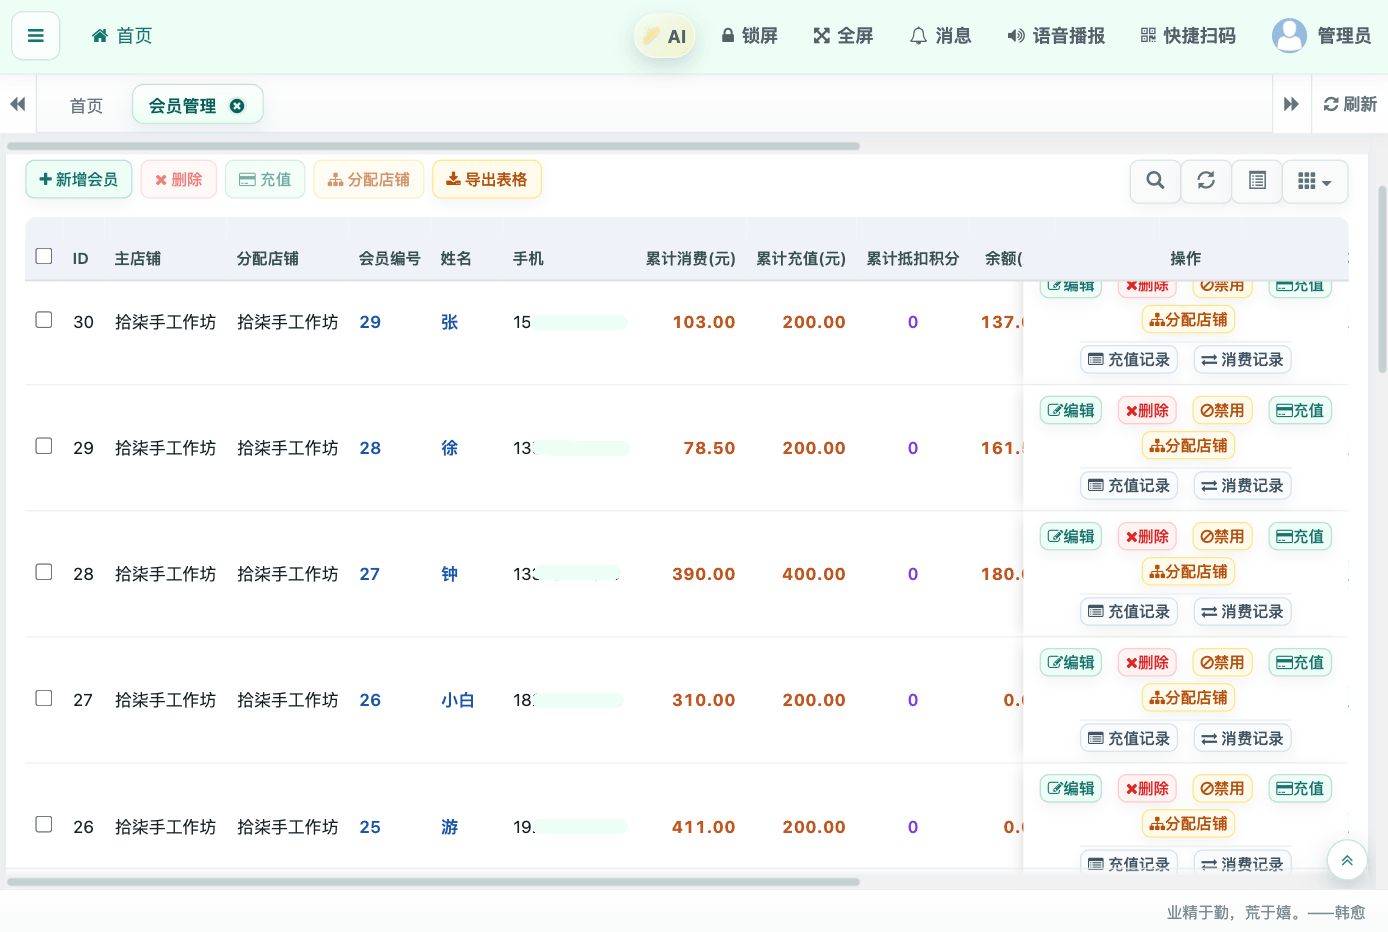Viewport: 1388px width, 932px height.
Task: Move tabs right with double-arrow
Action: 1291,104
